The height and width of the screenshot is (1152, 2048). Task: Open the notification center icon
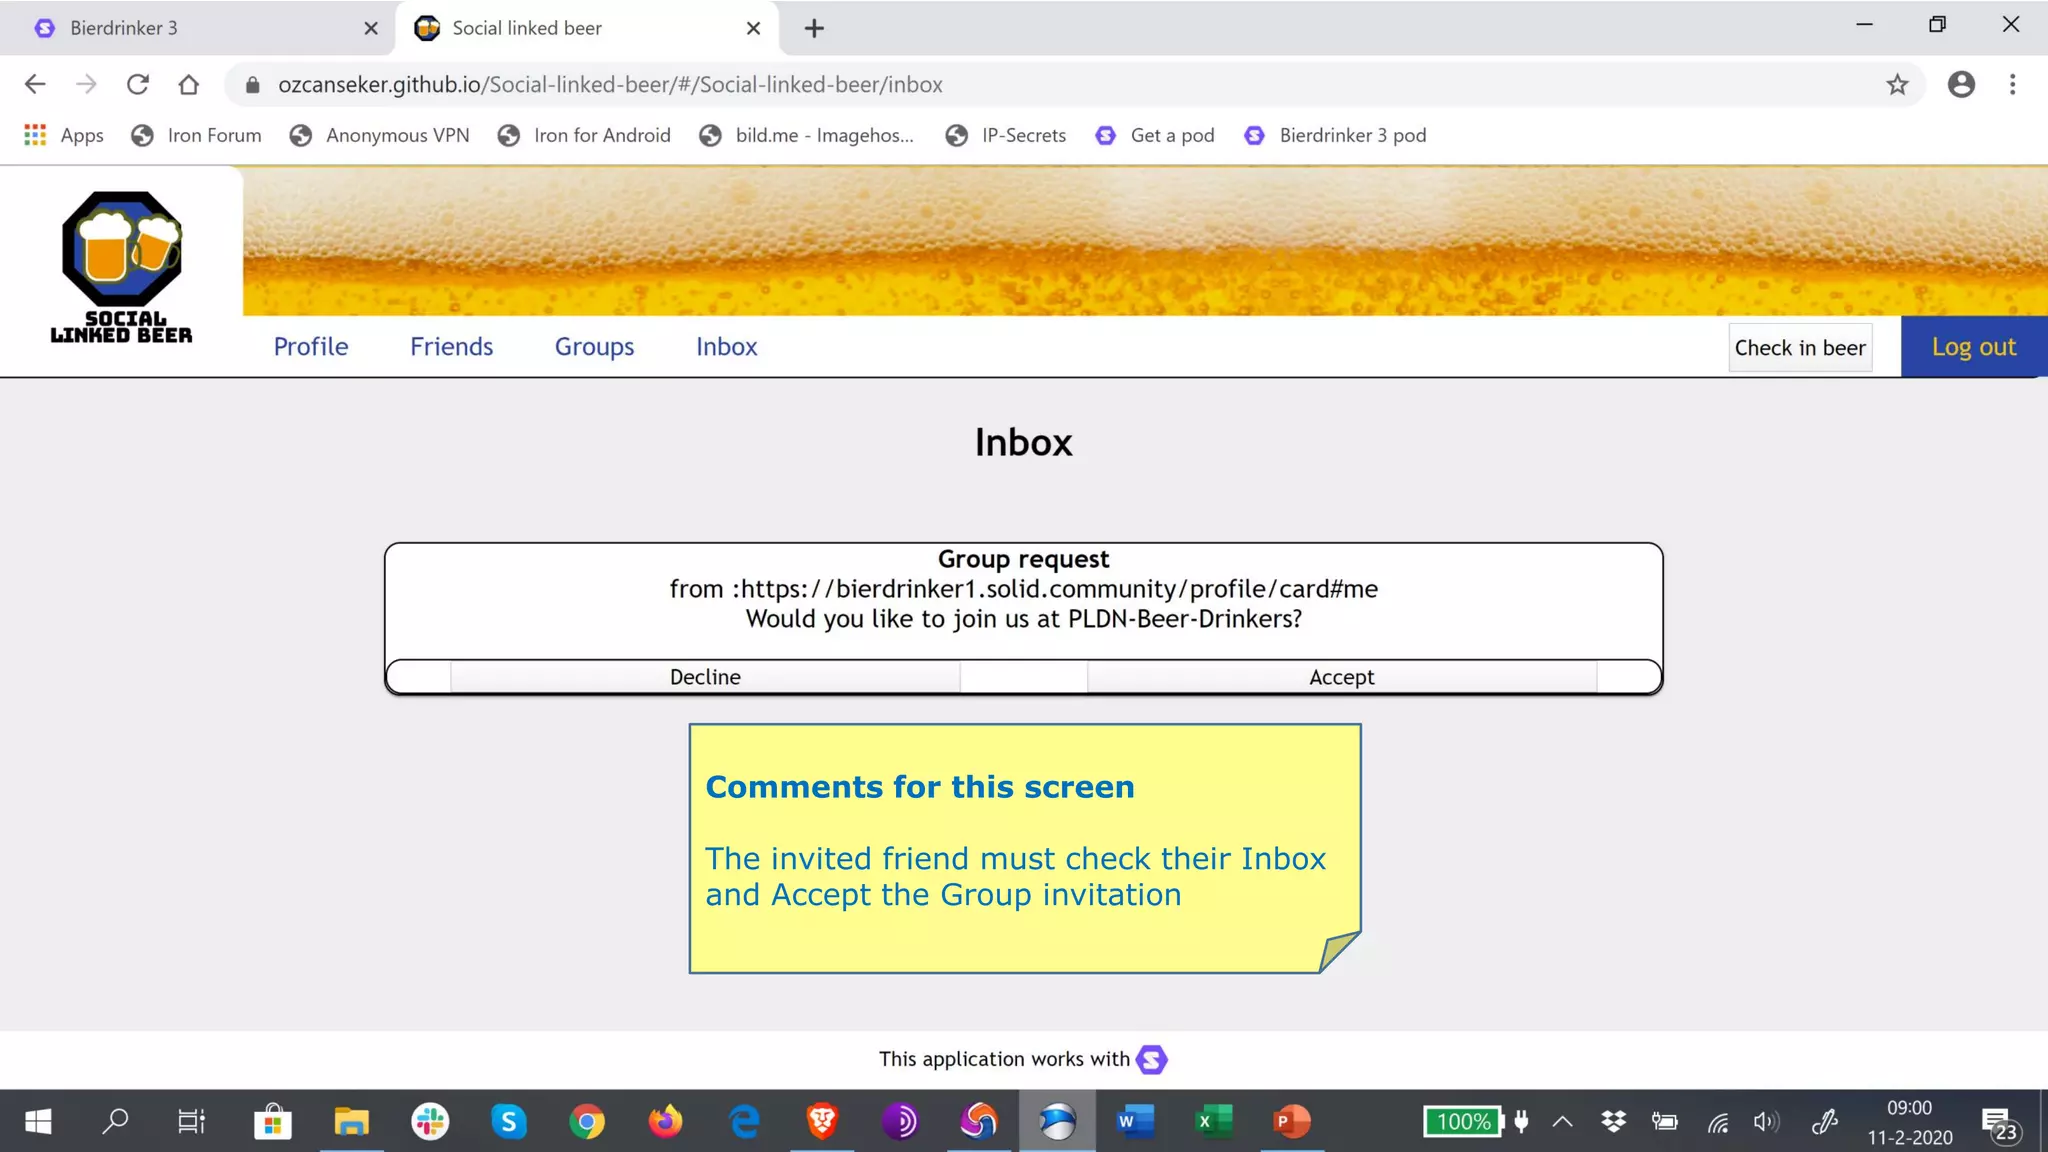pyautogui.click(x=2000, y=1124)
